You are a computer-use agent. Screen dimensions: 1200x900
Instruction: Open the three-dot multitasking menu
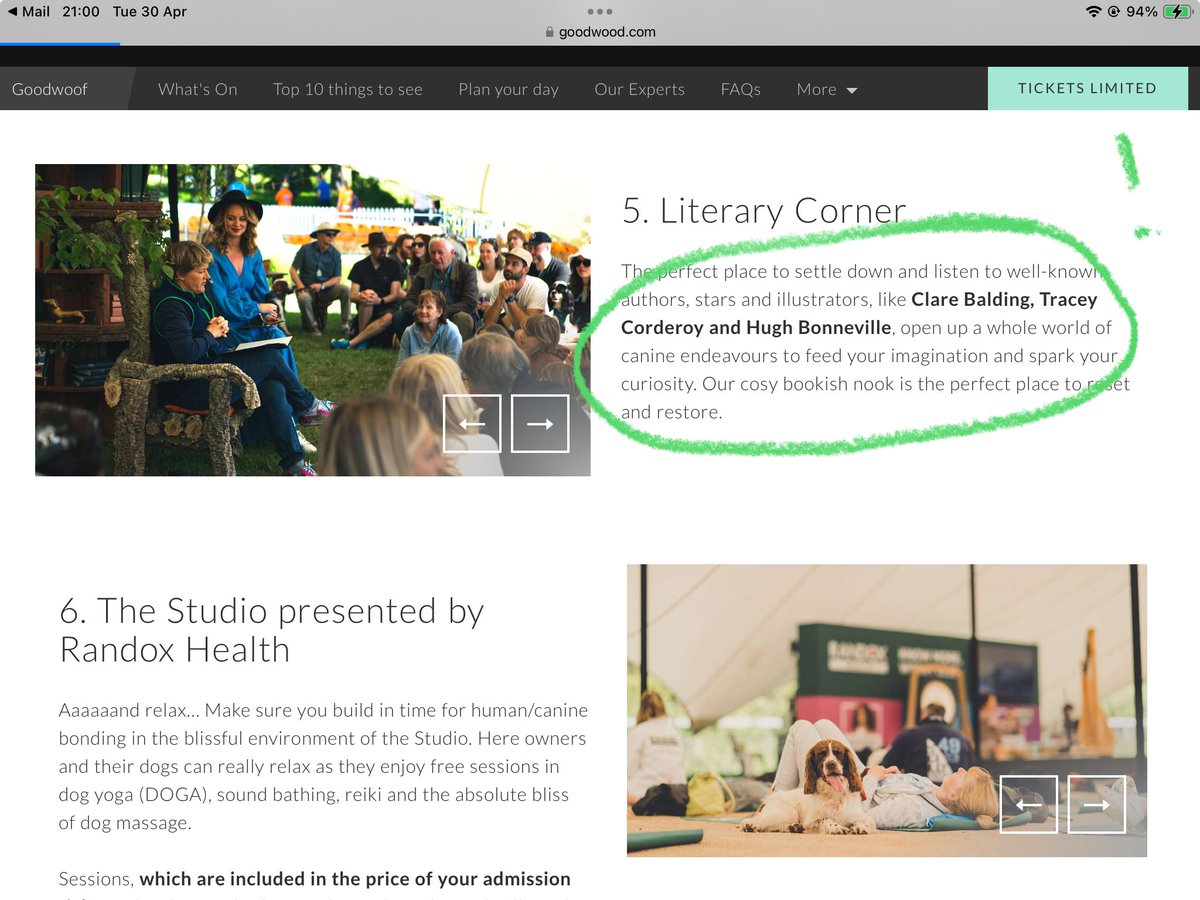tap(600, 12)
